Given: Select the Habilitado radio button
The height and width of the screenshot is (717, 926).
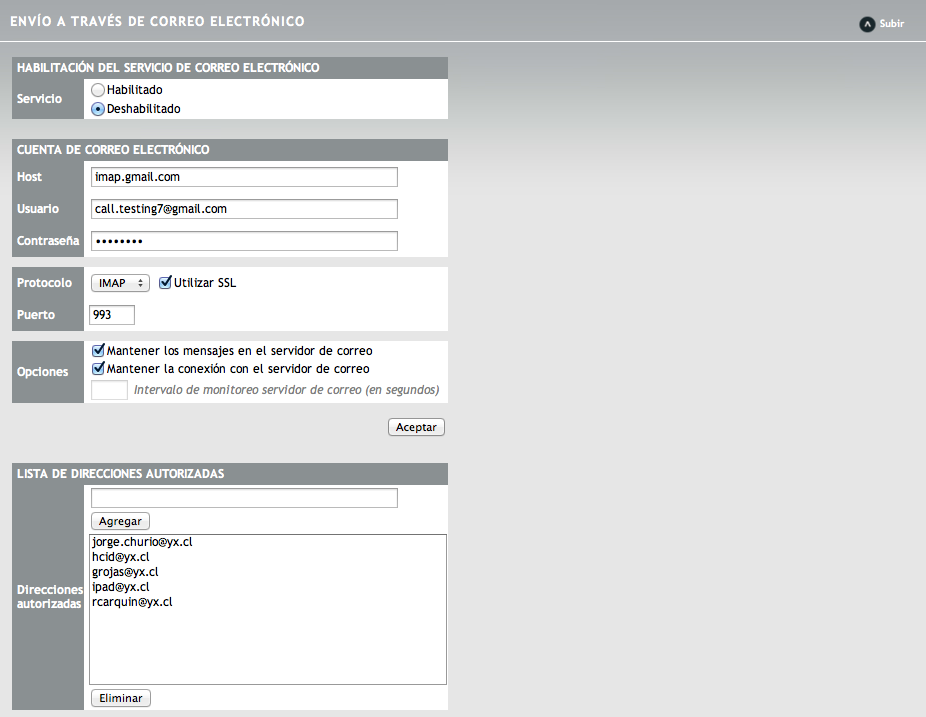Looking at the screenshot, I should click(x=98, y=90).
